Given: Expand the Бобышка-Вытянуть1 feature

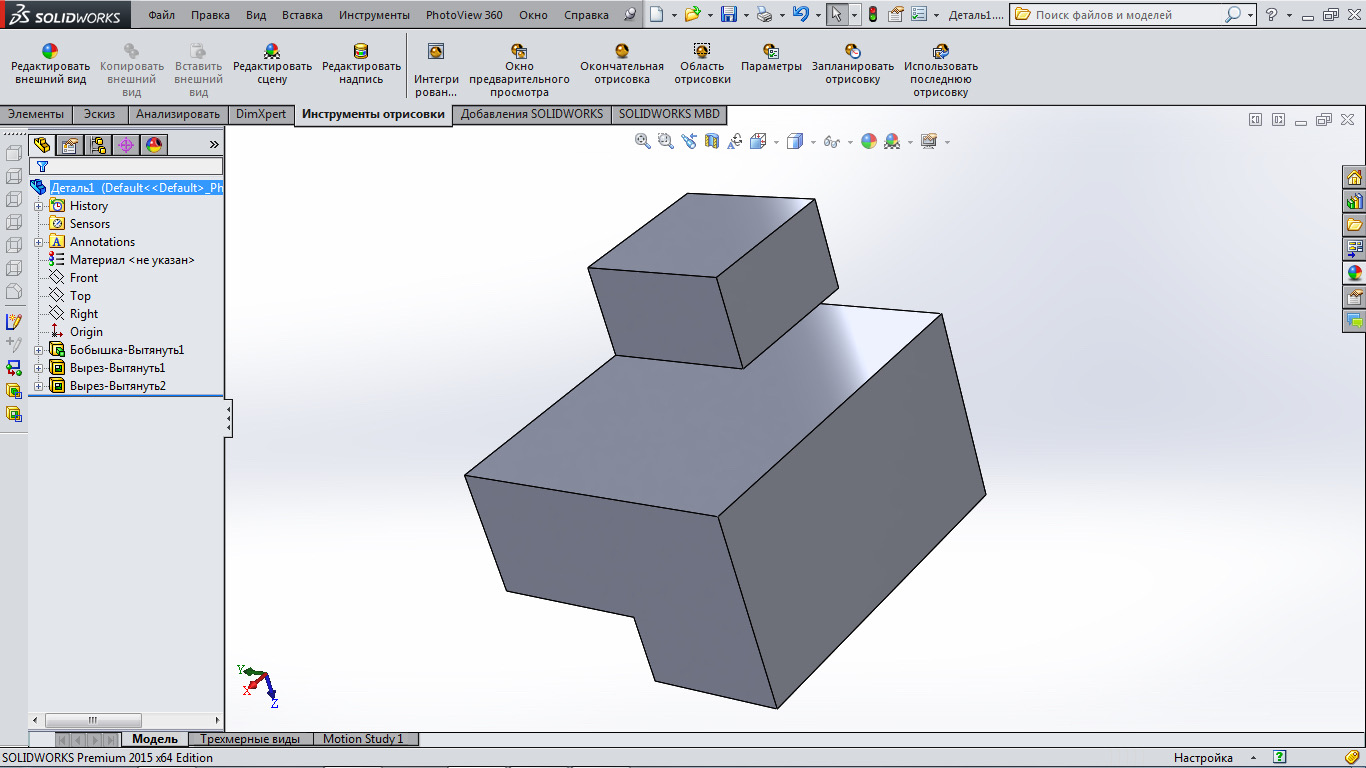Looking at the screenshot, I should point(39,350).
